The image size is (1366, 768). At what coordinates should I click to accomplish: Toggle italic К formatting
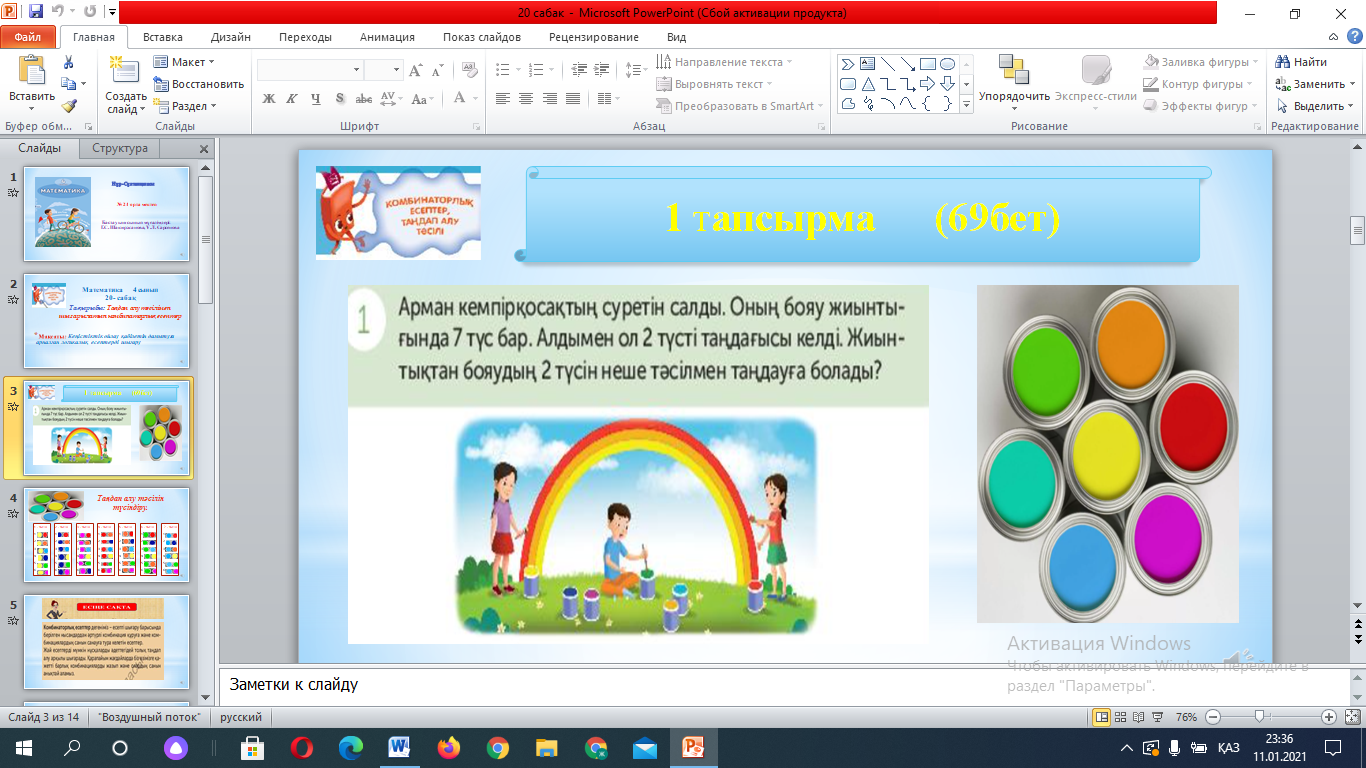coord(292,98)
